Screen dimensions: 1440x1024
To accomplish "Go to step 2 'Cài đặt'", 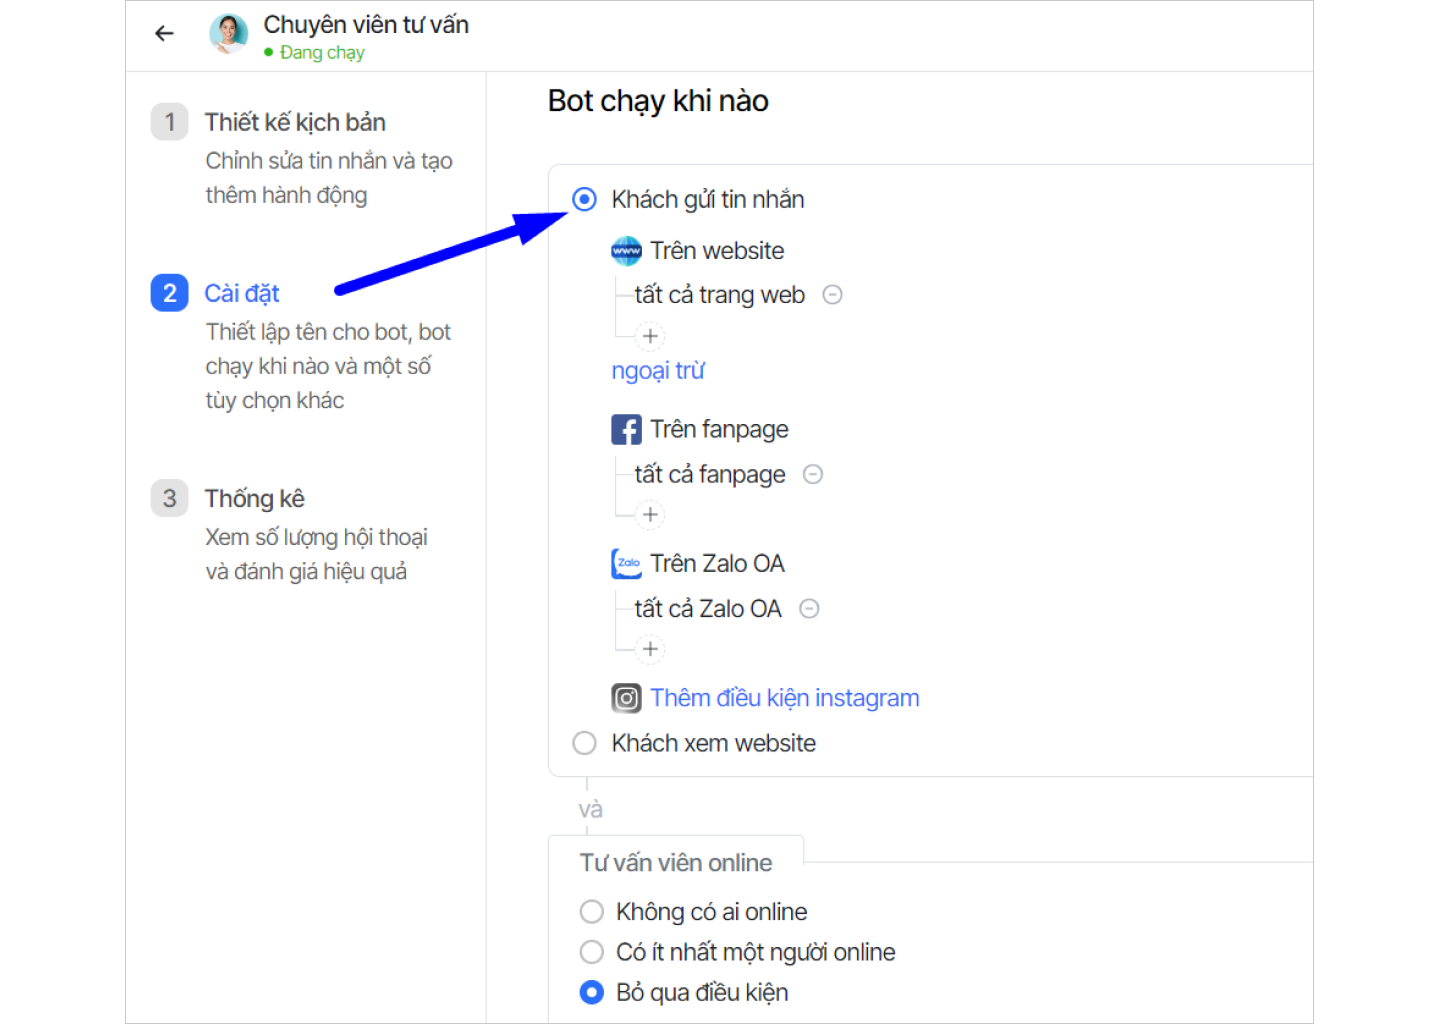I will click(x=242, y=293).
